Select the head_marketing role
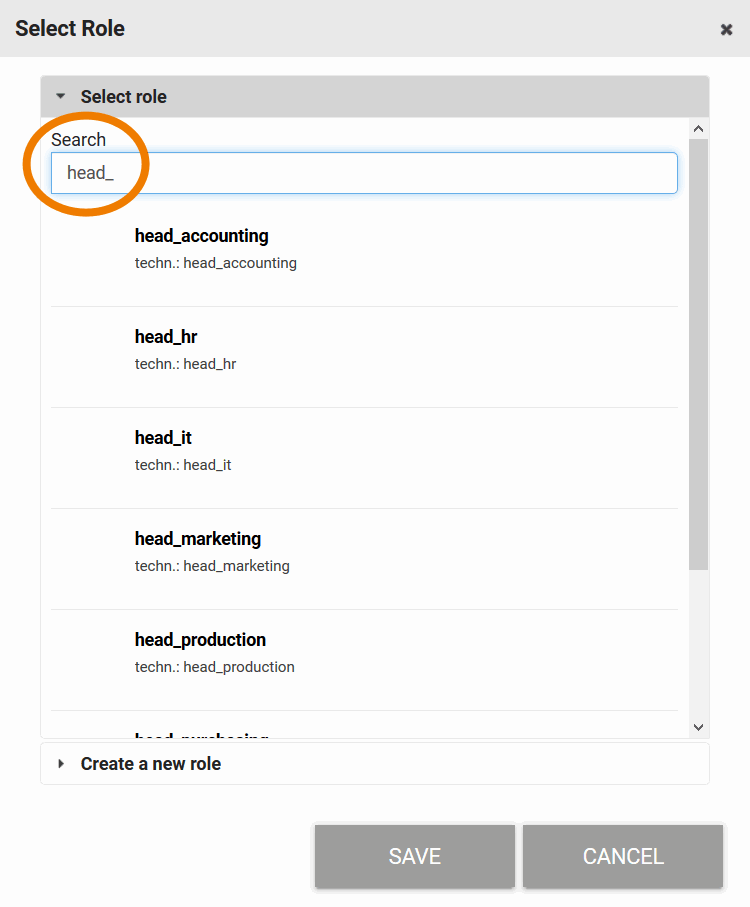The width and height of the screenshot is (750, 907). point(198,539)
